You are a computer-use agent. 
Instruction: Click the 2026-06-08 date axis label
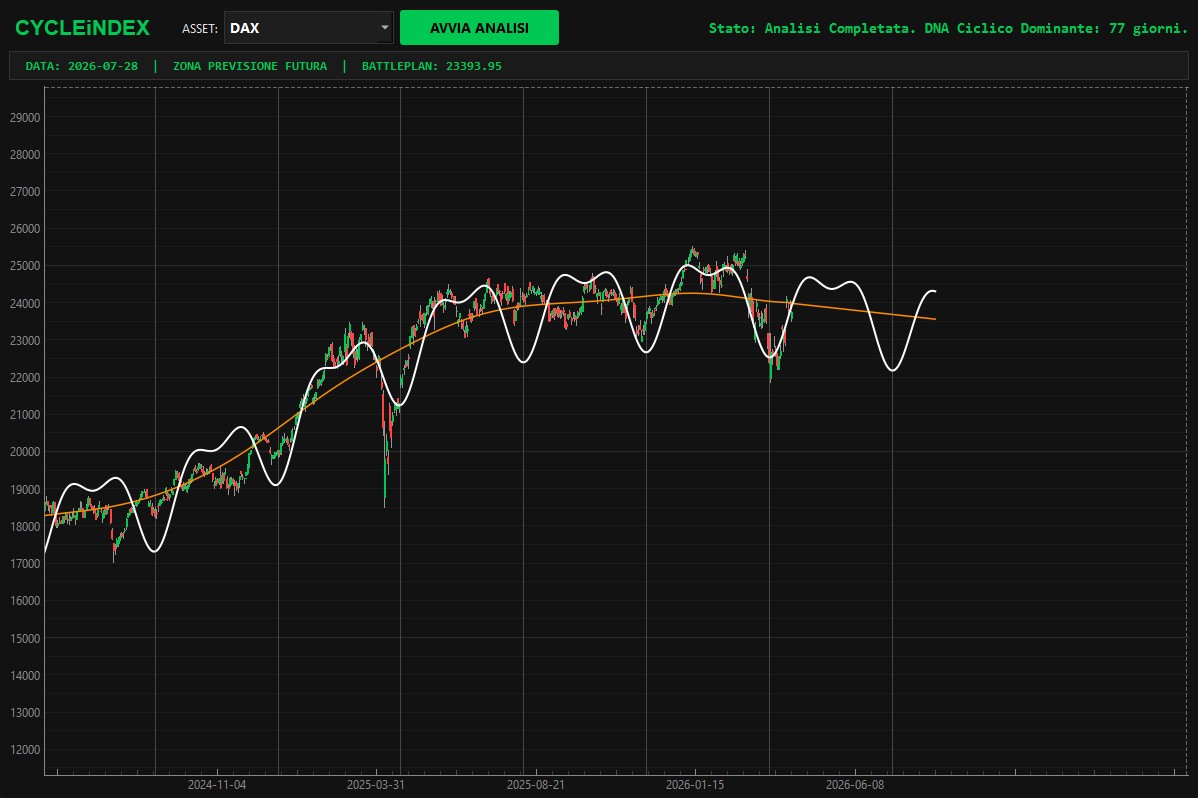(x=855, y=785)
